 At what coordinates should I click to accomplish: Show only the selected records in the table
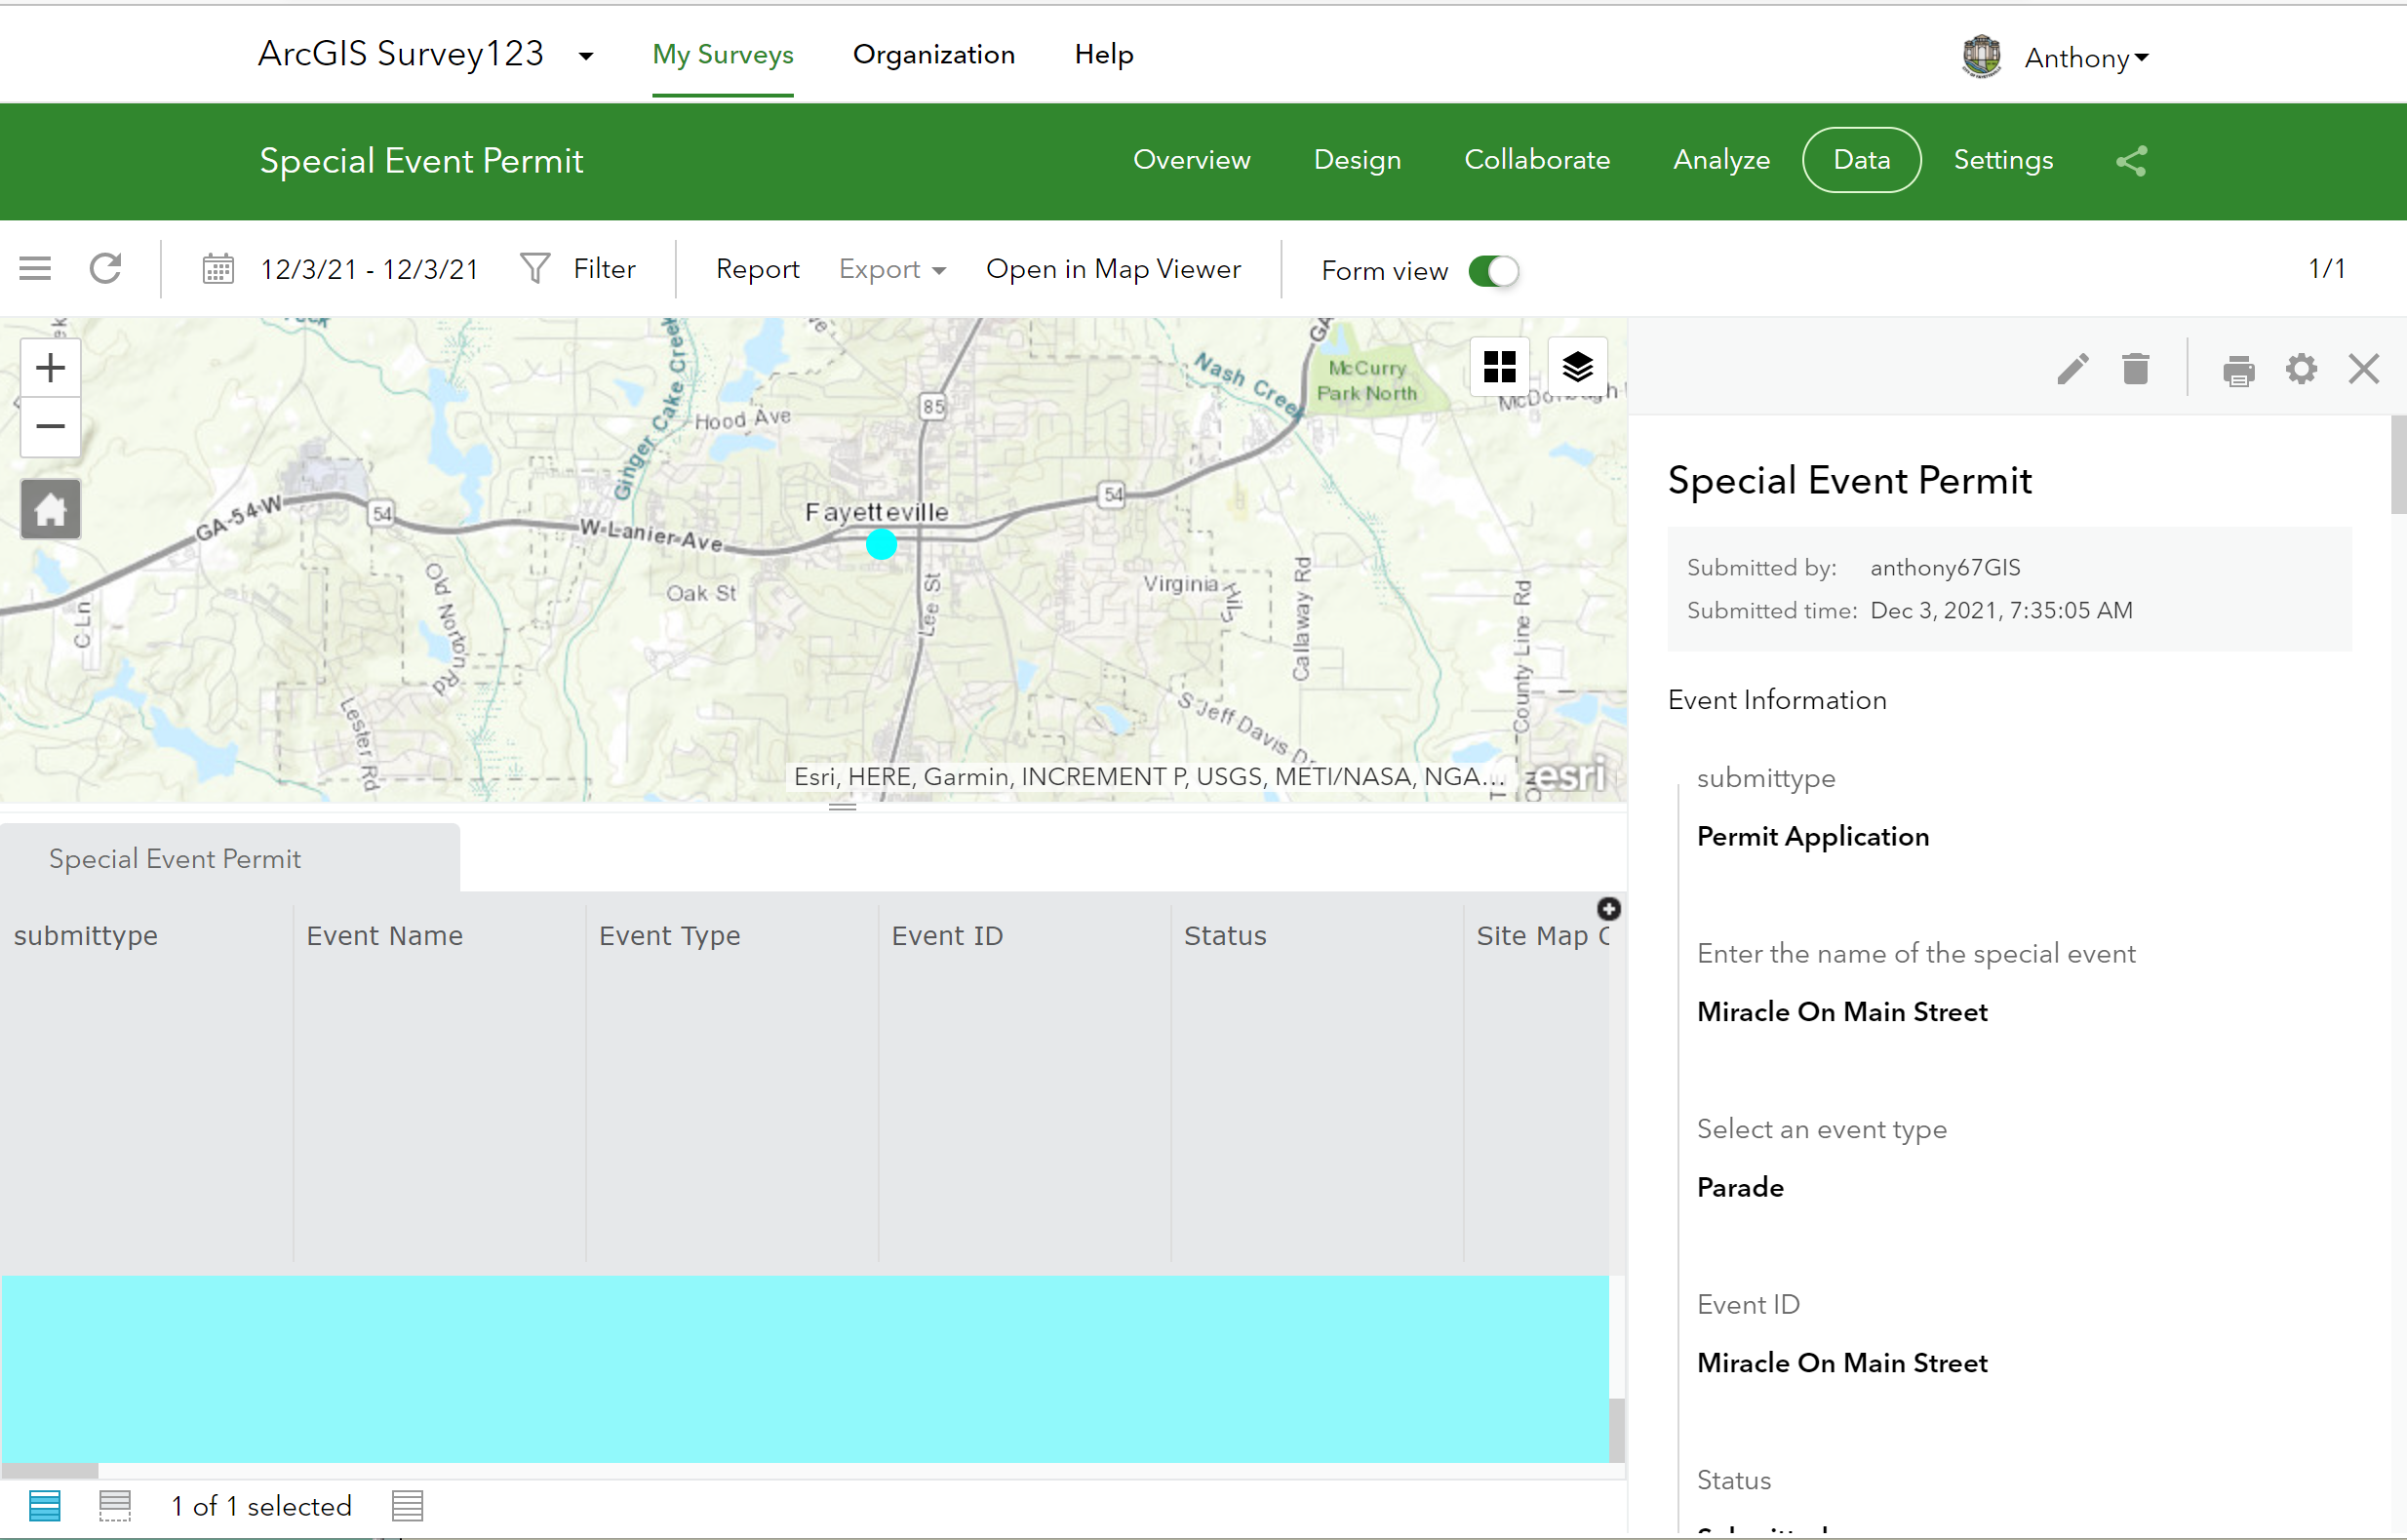click(115, 1504)
